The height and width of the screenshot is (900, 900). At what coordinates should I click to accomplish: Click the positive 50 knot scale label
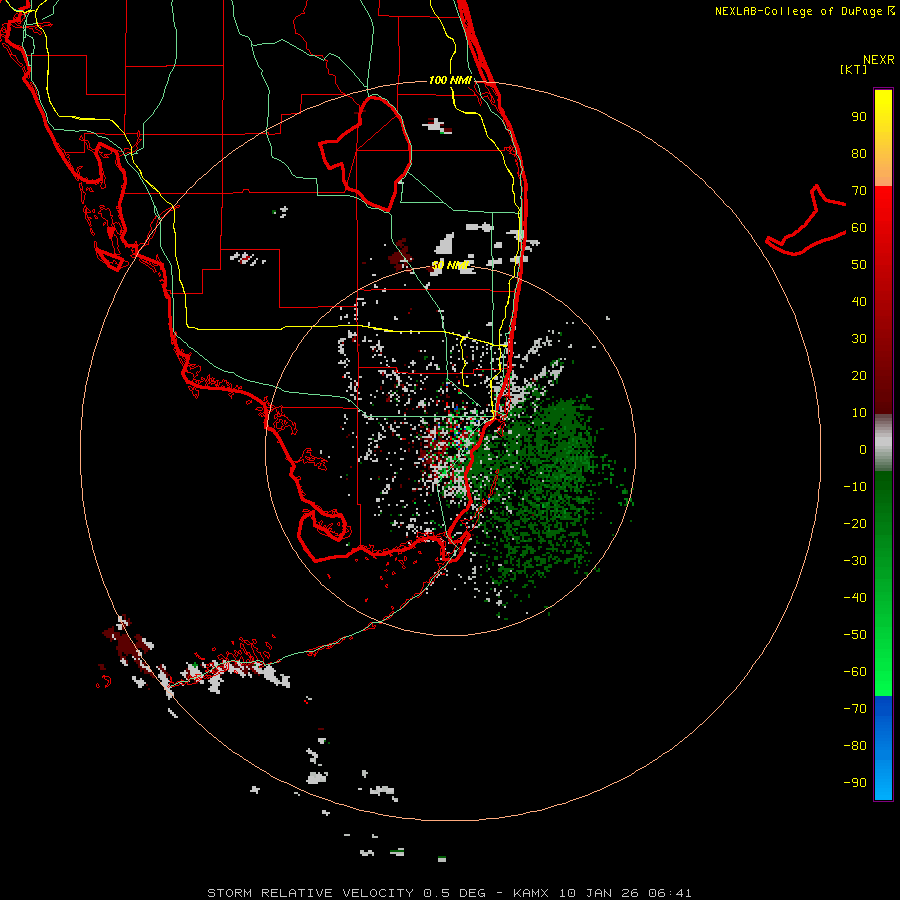click(859, 265)
